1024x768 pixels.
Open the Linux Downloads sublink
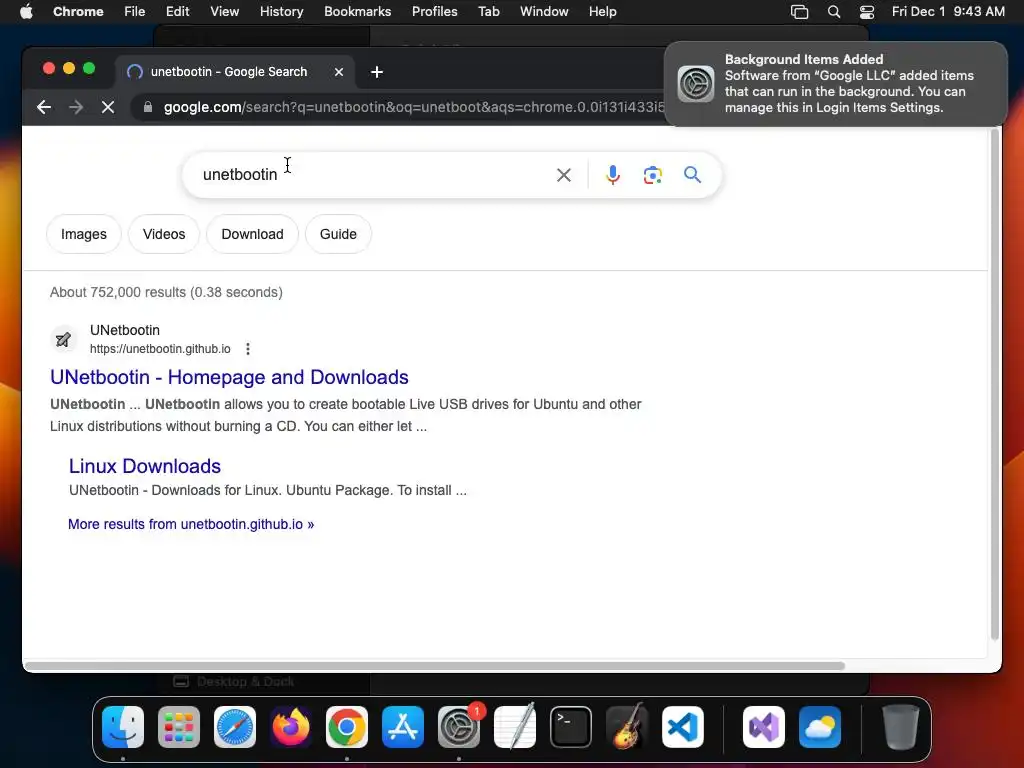coord(145,466)
